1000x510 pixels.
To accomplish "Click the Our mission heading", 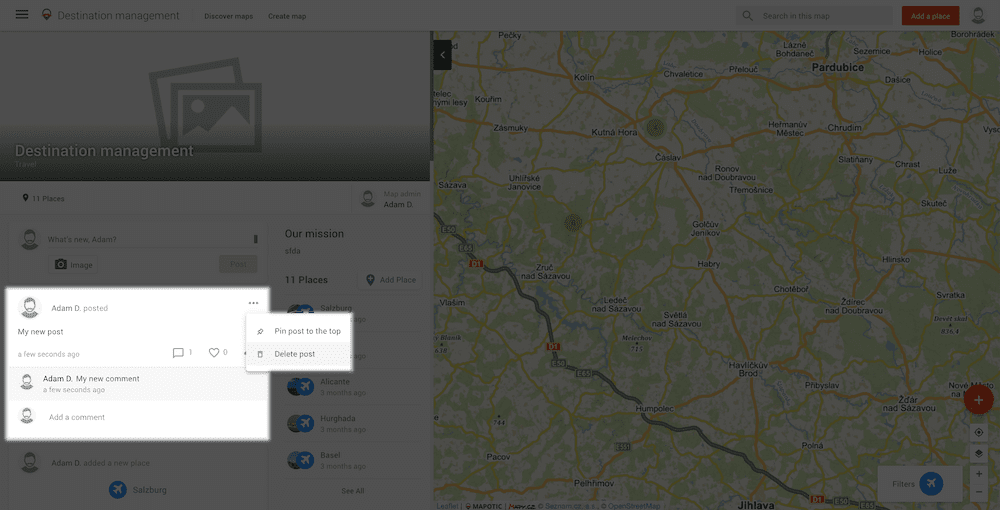I will click(x=314, y=234).
